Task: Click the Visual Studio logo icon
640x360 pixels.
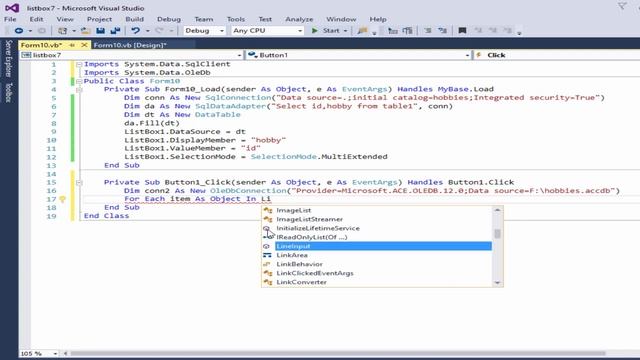Action: 12,8
